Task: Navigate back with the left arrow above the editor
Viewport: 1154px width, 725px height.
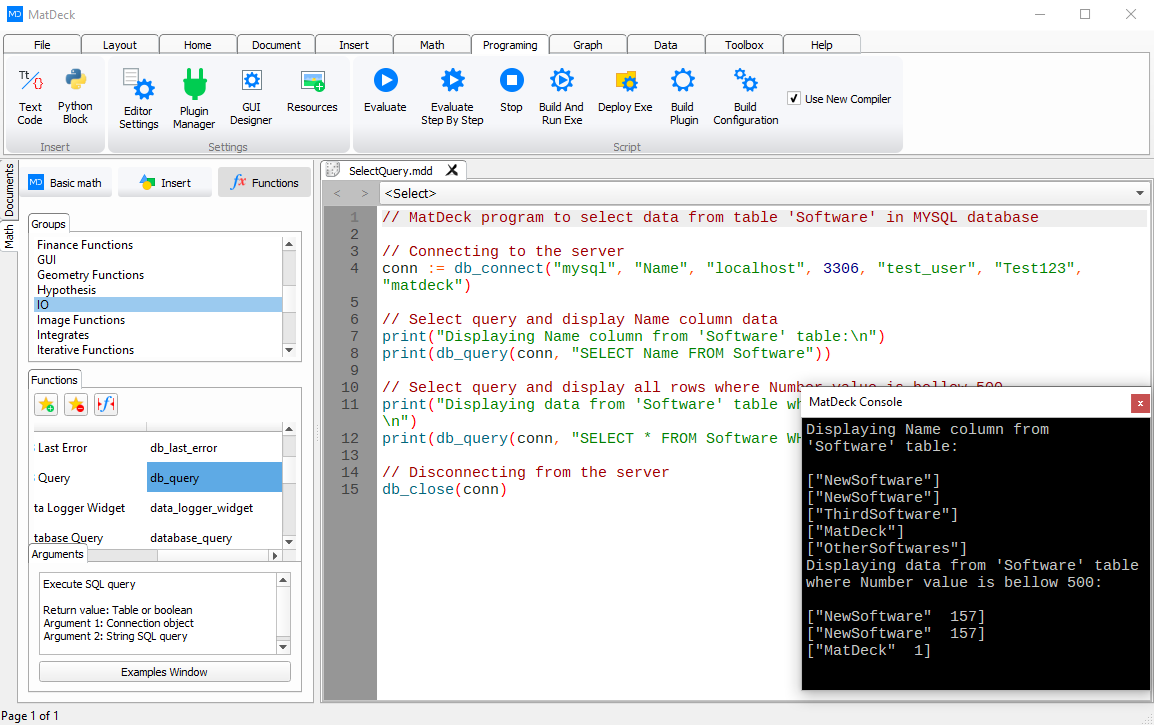Action: click(337, 194)
